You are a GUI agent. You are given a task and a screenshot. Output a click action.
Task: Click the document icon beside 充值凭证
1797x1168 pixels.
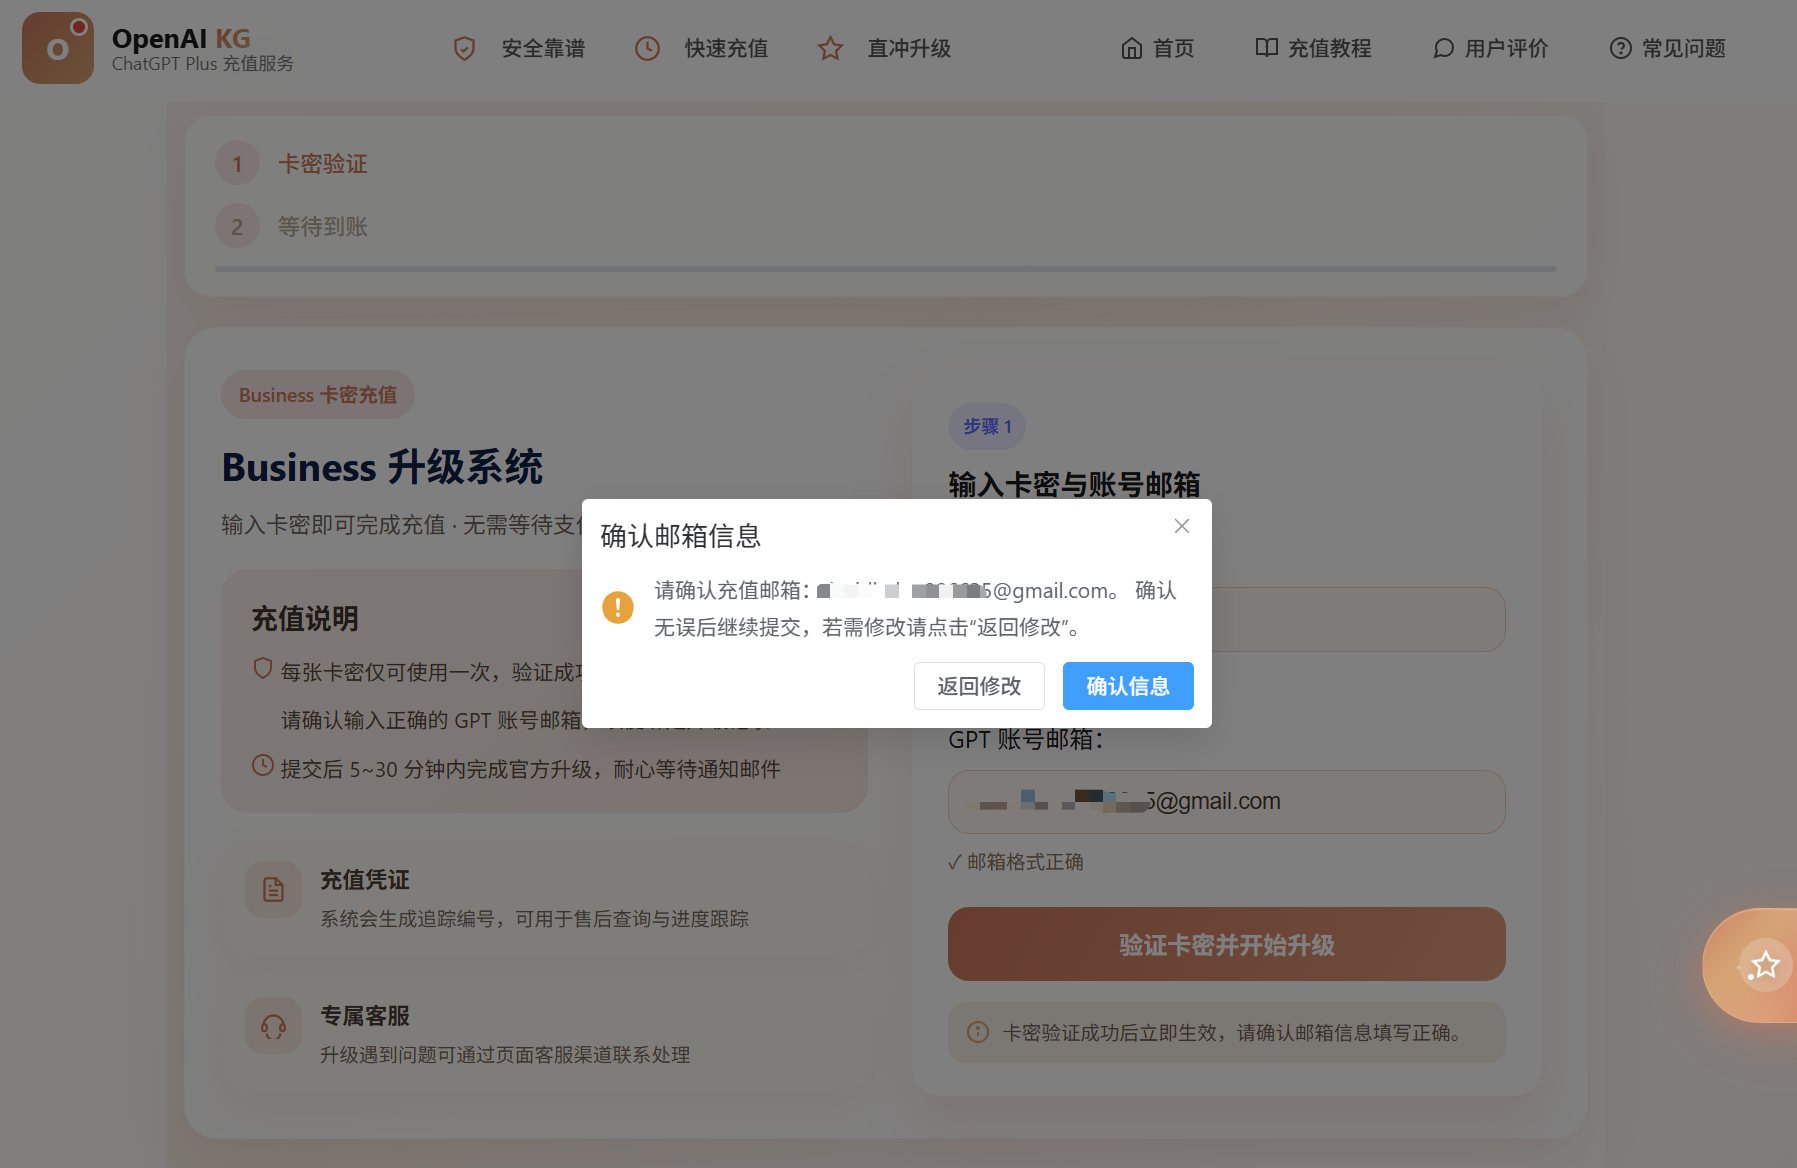click(x=273, y=889)
